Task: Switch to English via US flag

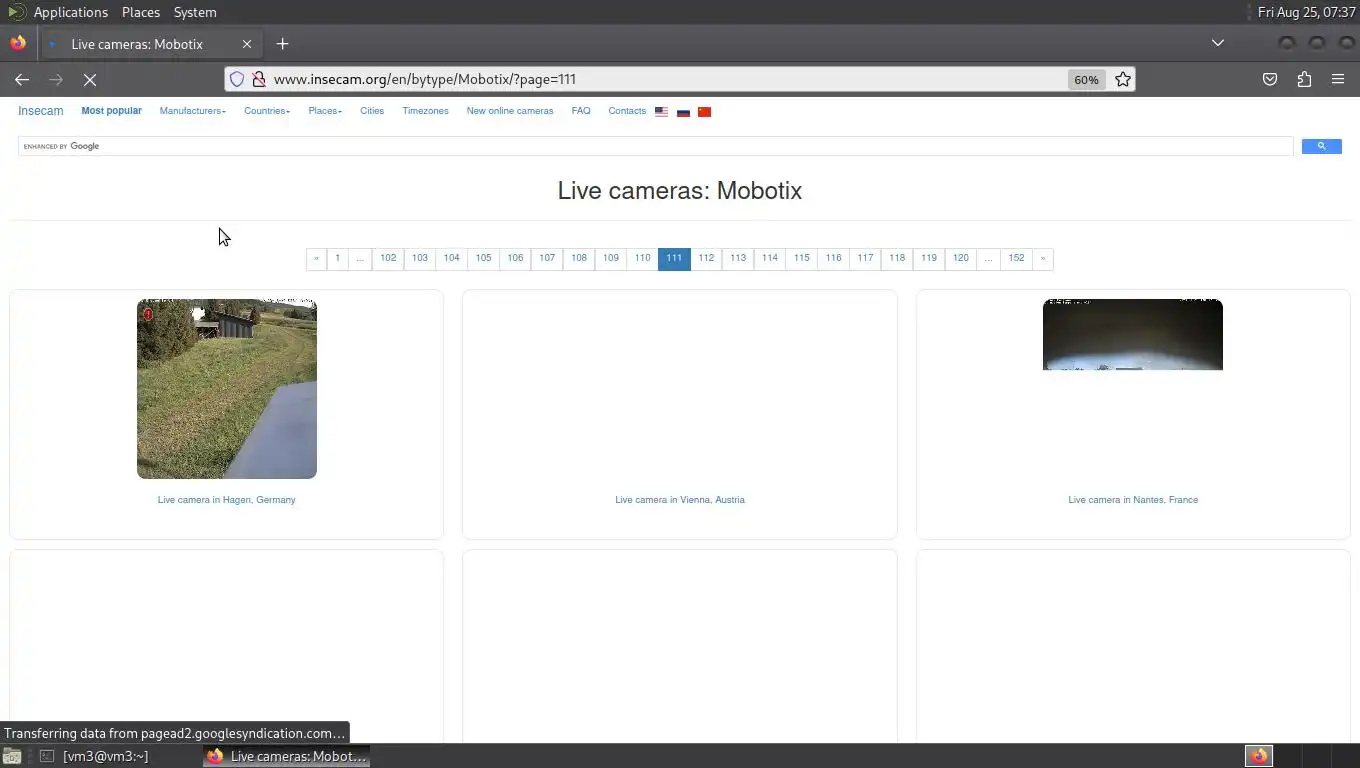Action: (661, 112)
